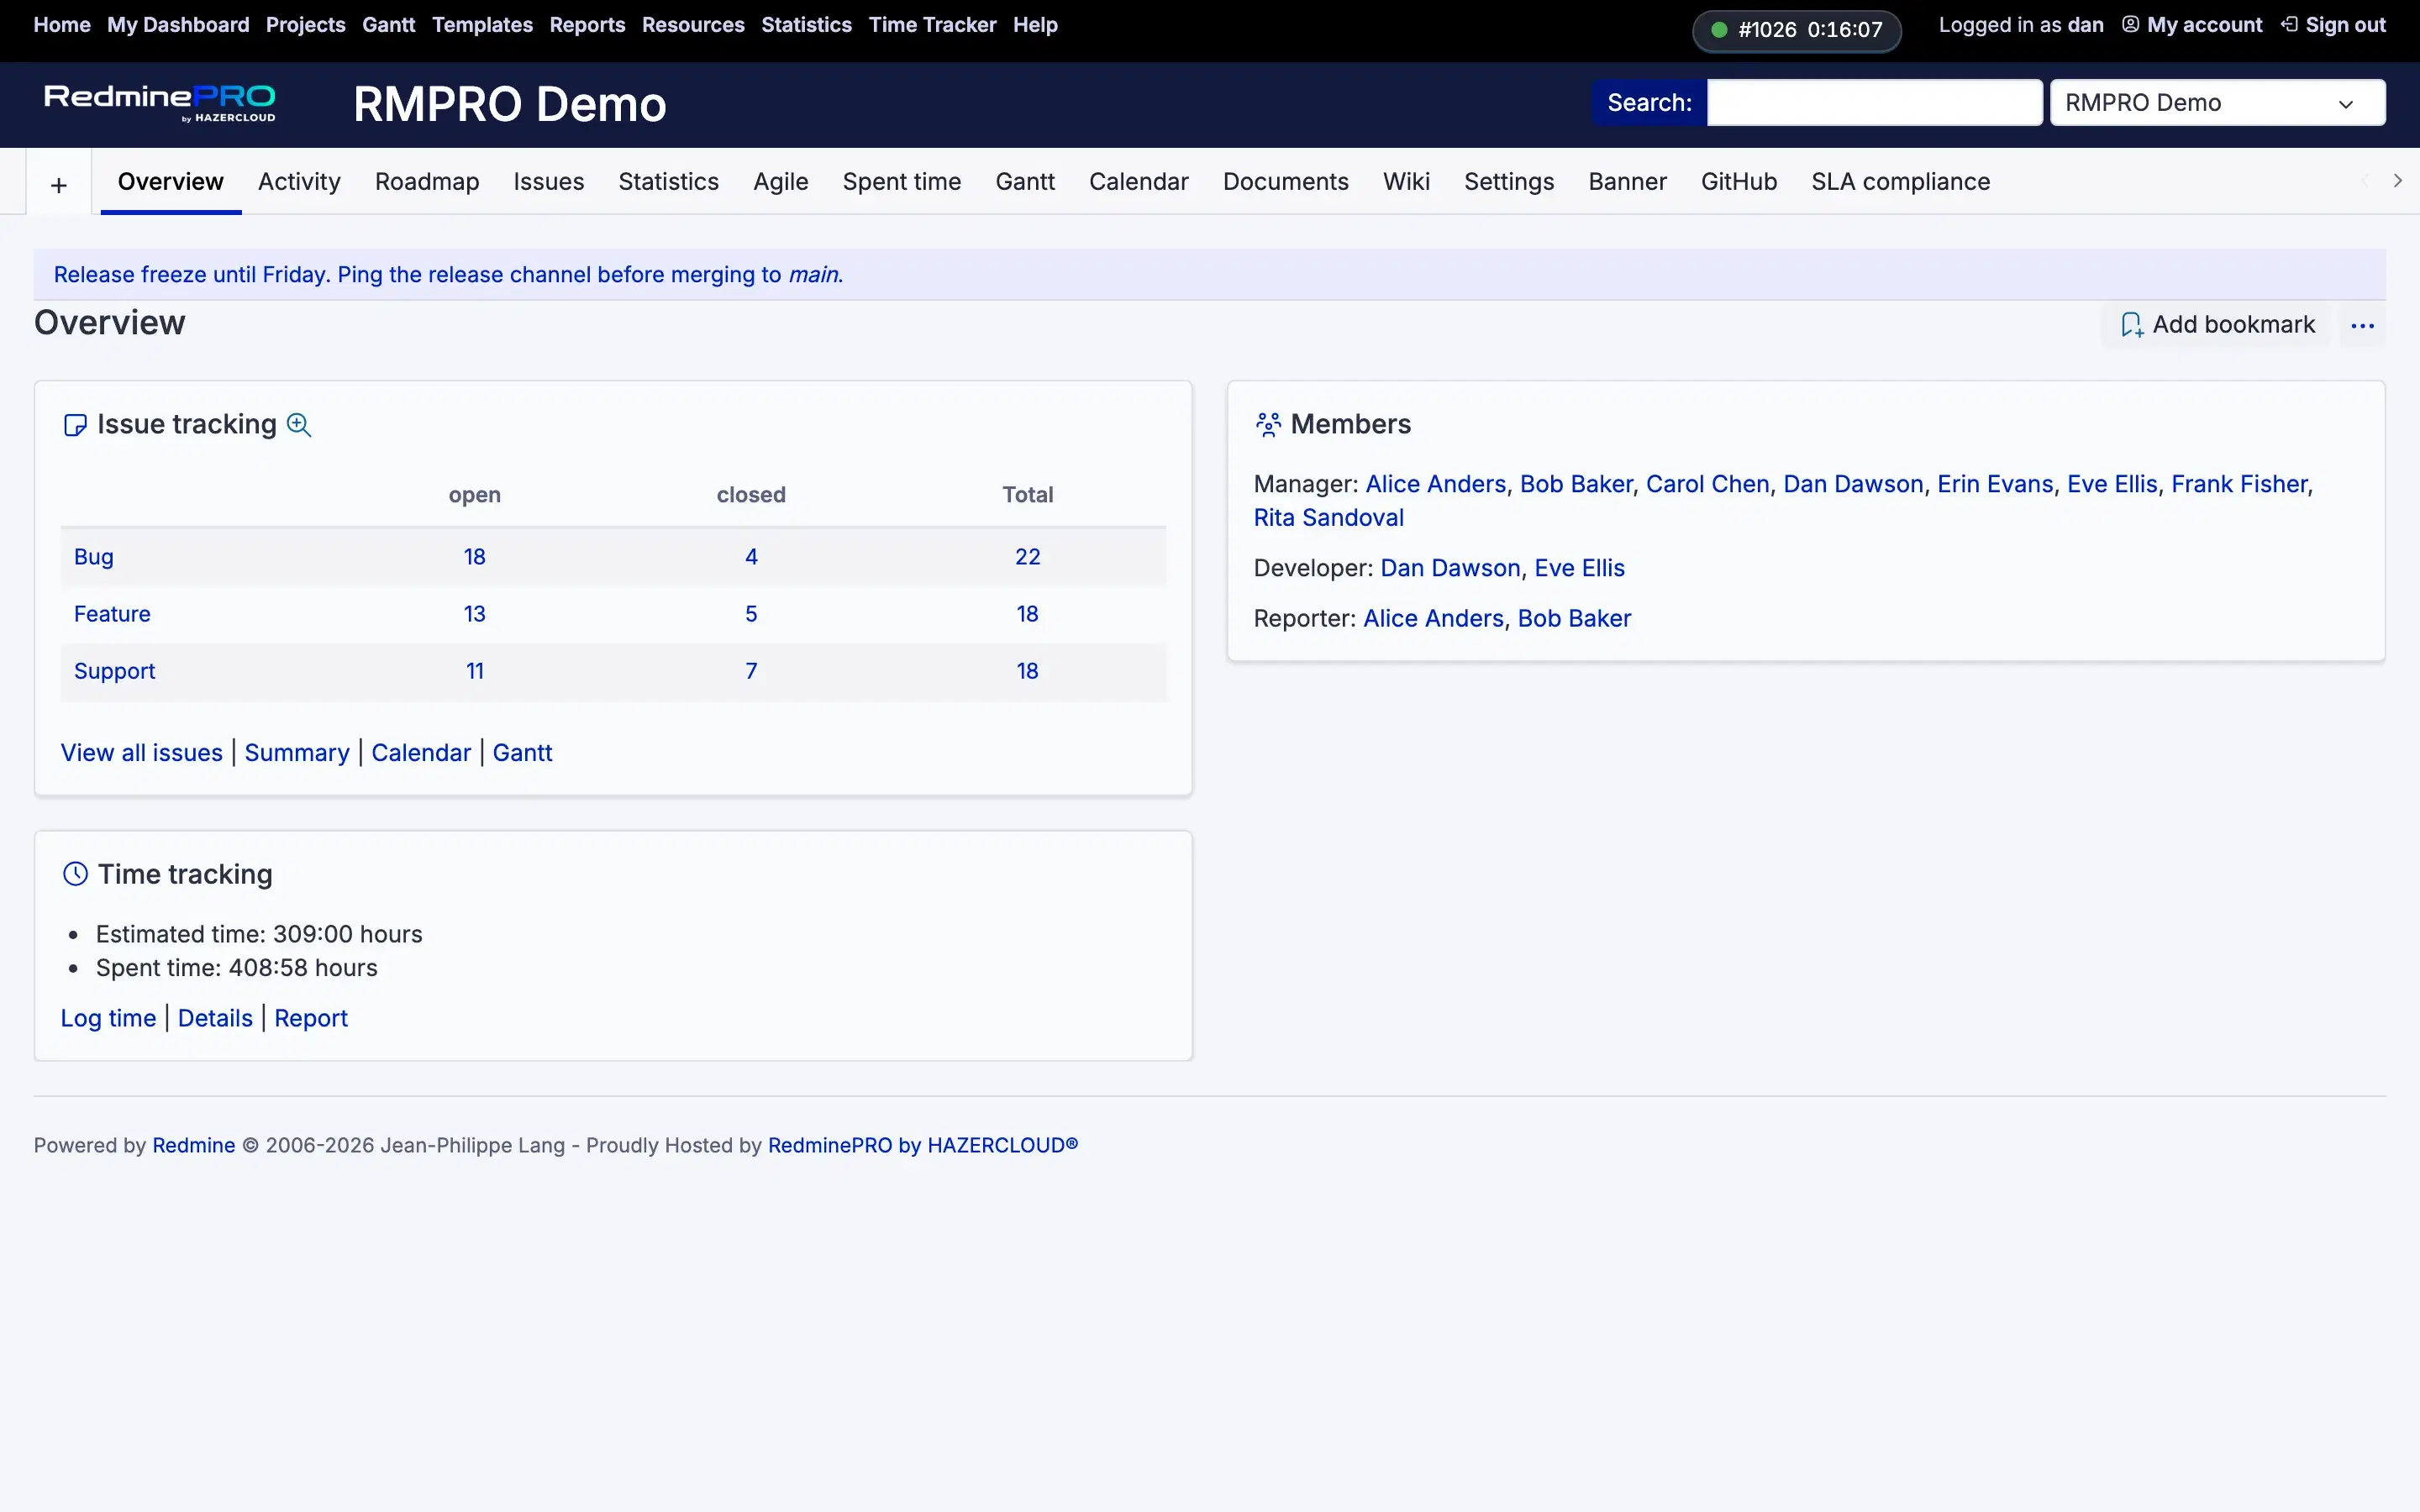Click the Redmine link in the footer

tap(194, 1145)
